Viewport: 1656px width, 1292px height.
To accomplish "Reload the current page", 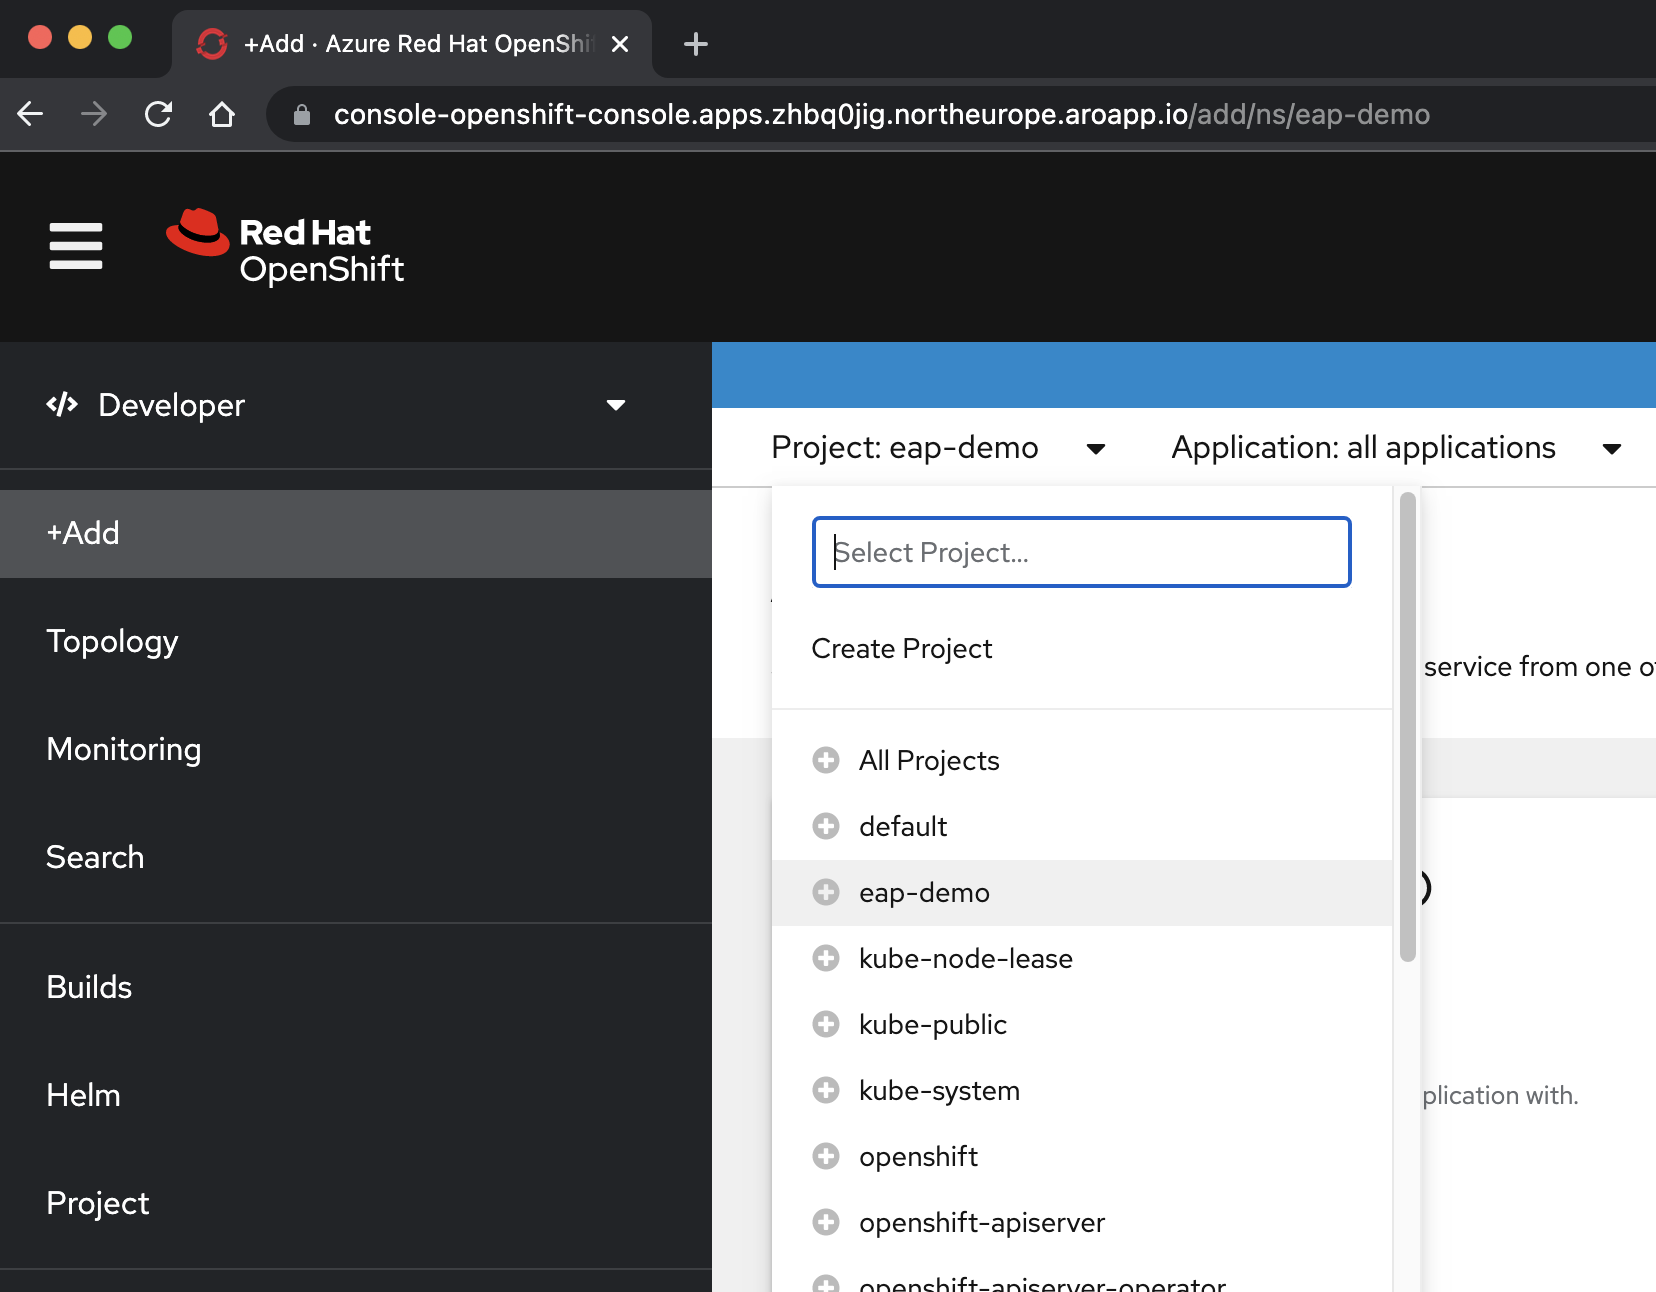I will tap(158, 114).
